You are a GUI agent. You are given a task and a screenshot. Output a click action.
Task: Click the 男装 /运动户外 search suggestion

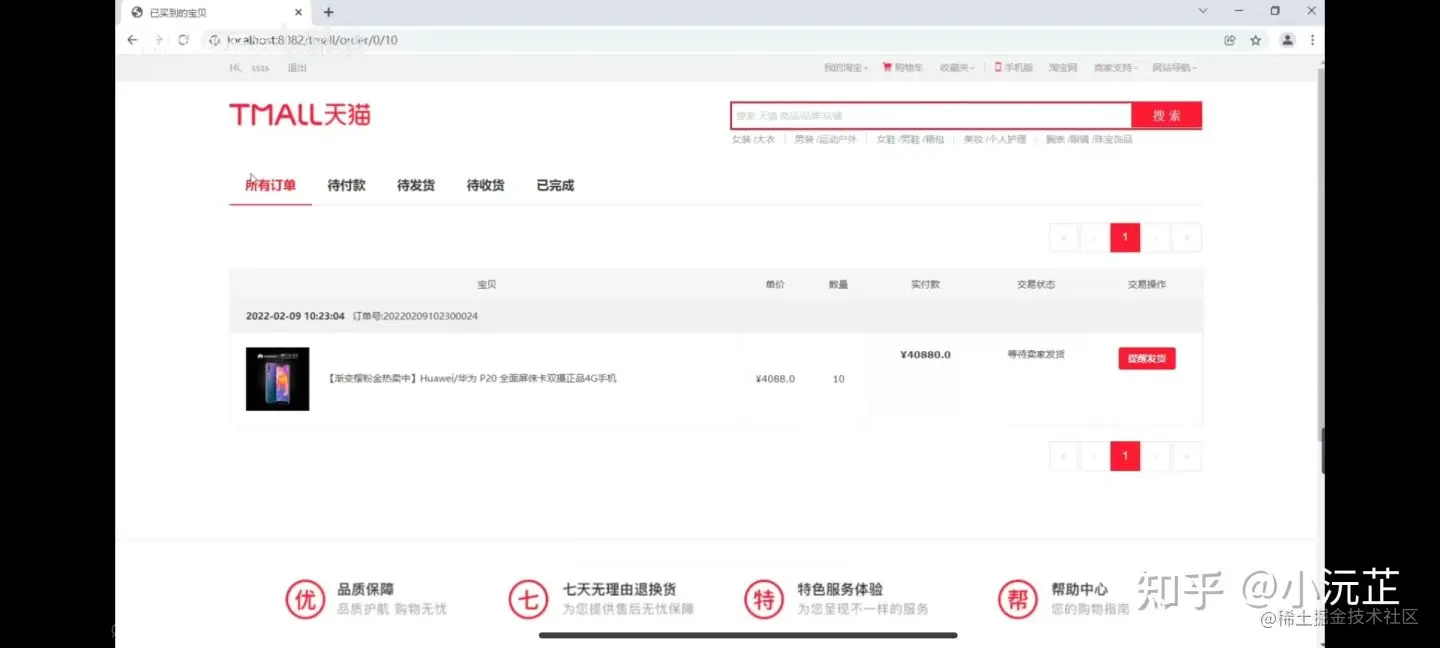coord(825,139)
